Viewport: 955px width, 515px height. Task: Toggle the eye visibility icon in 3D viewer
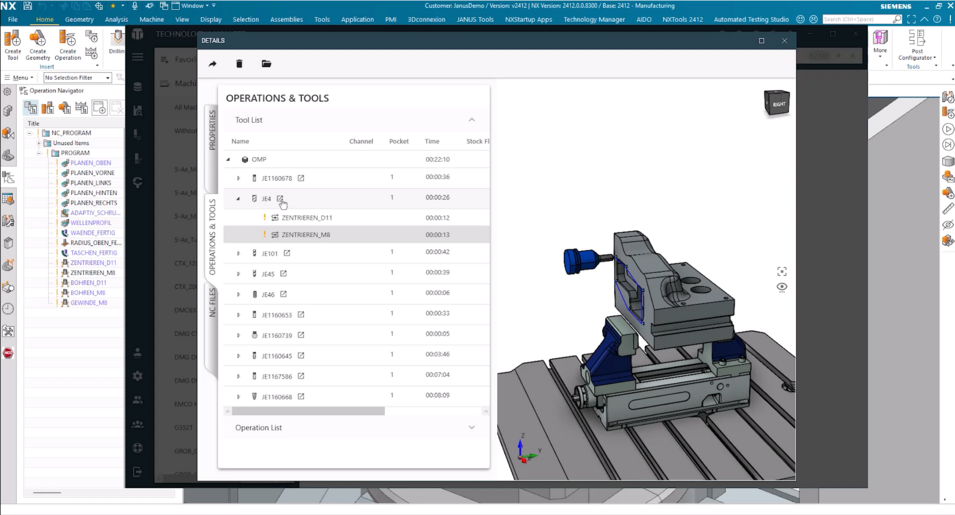point(782,287)
